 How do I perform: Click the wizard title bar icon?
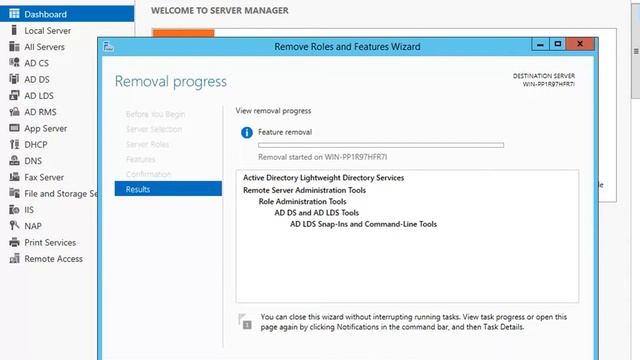tap(108, 47)
